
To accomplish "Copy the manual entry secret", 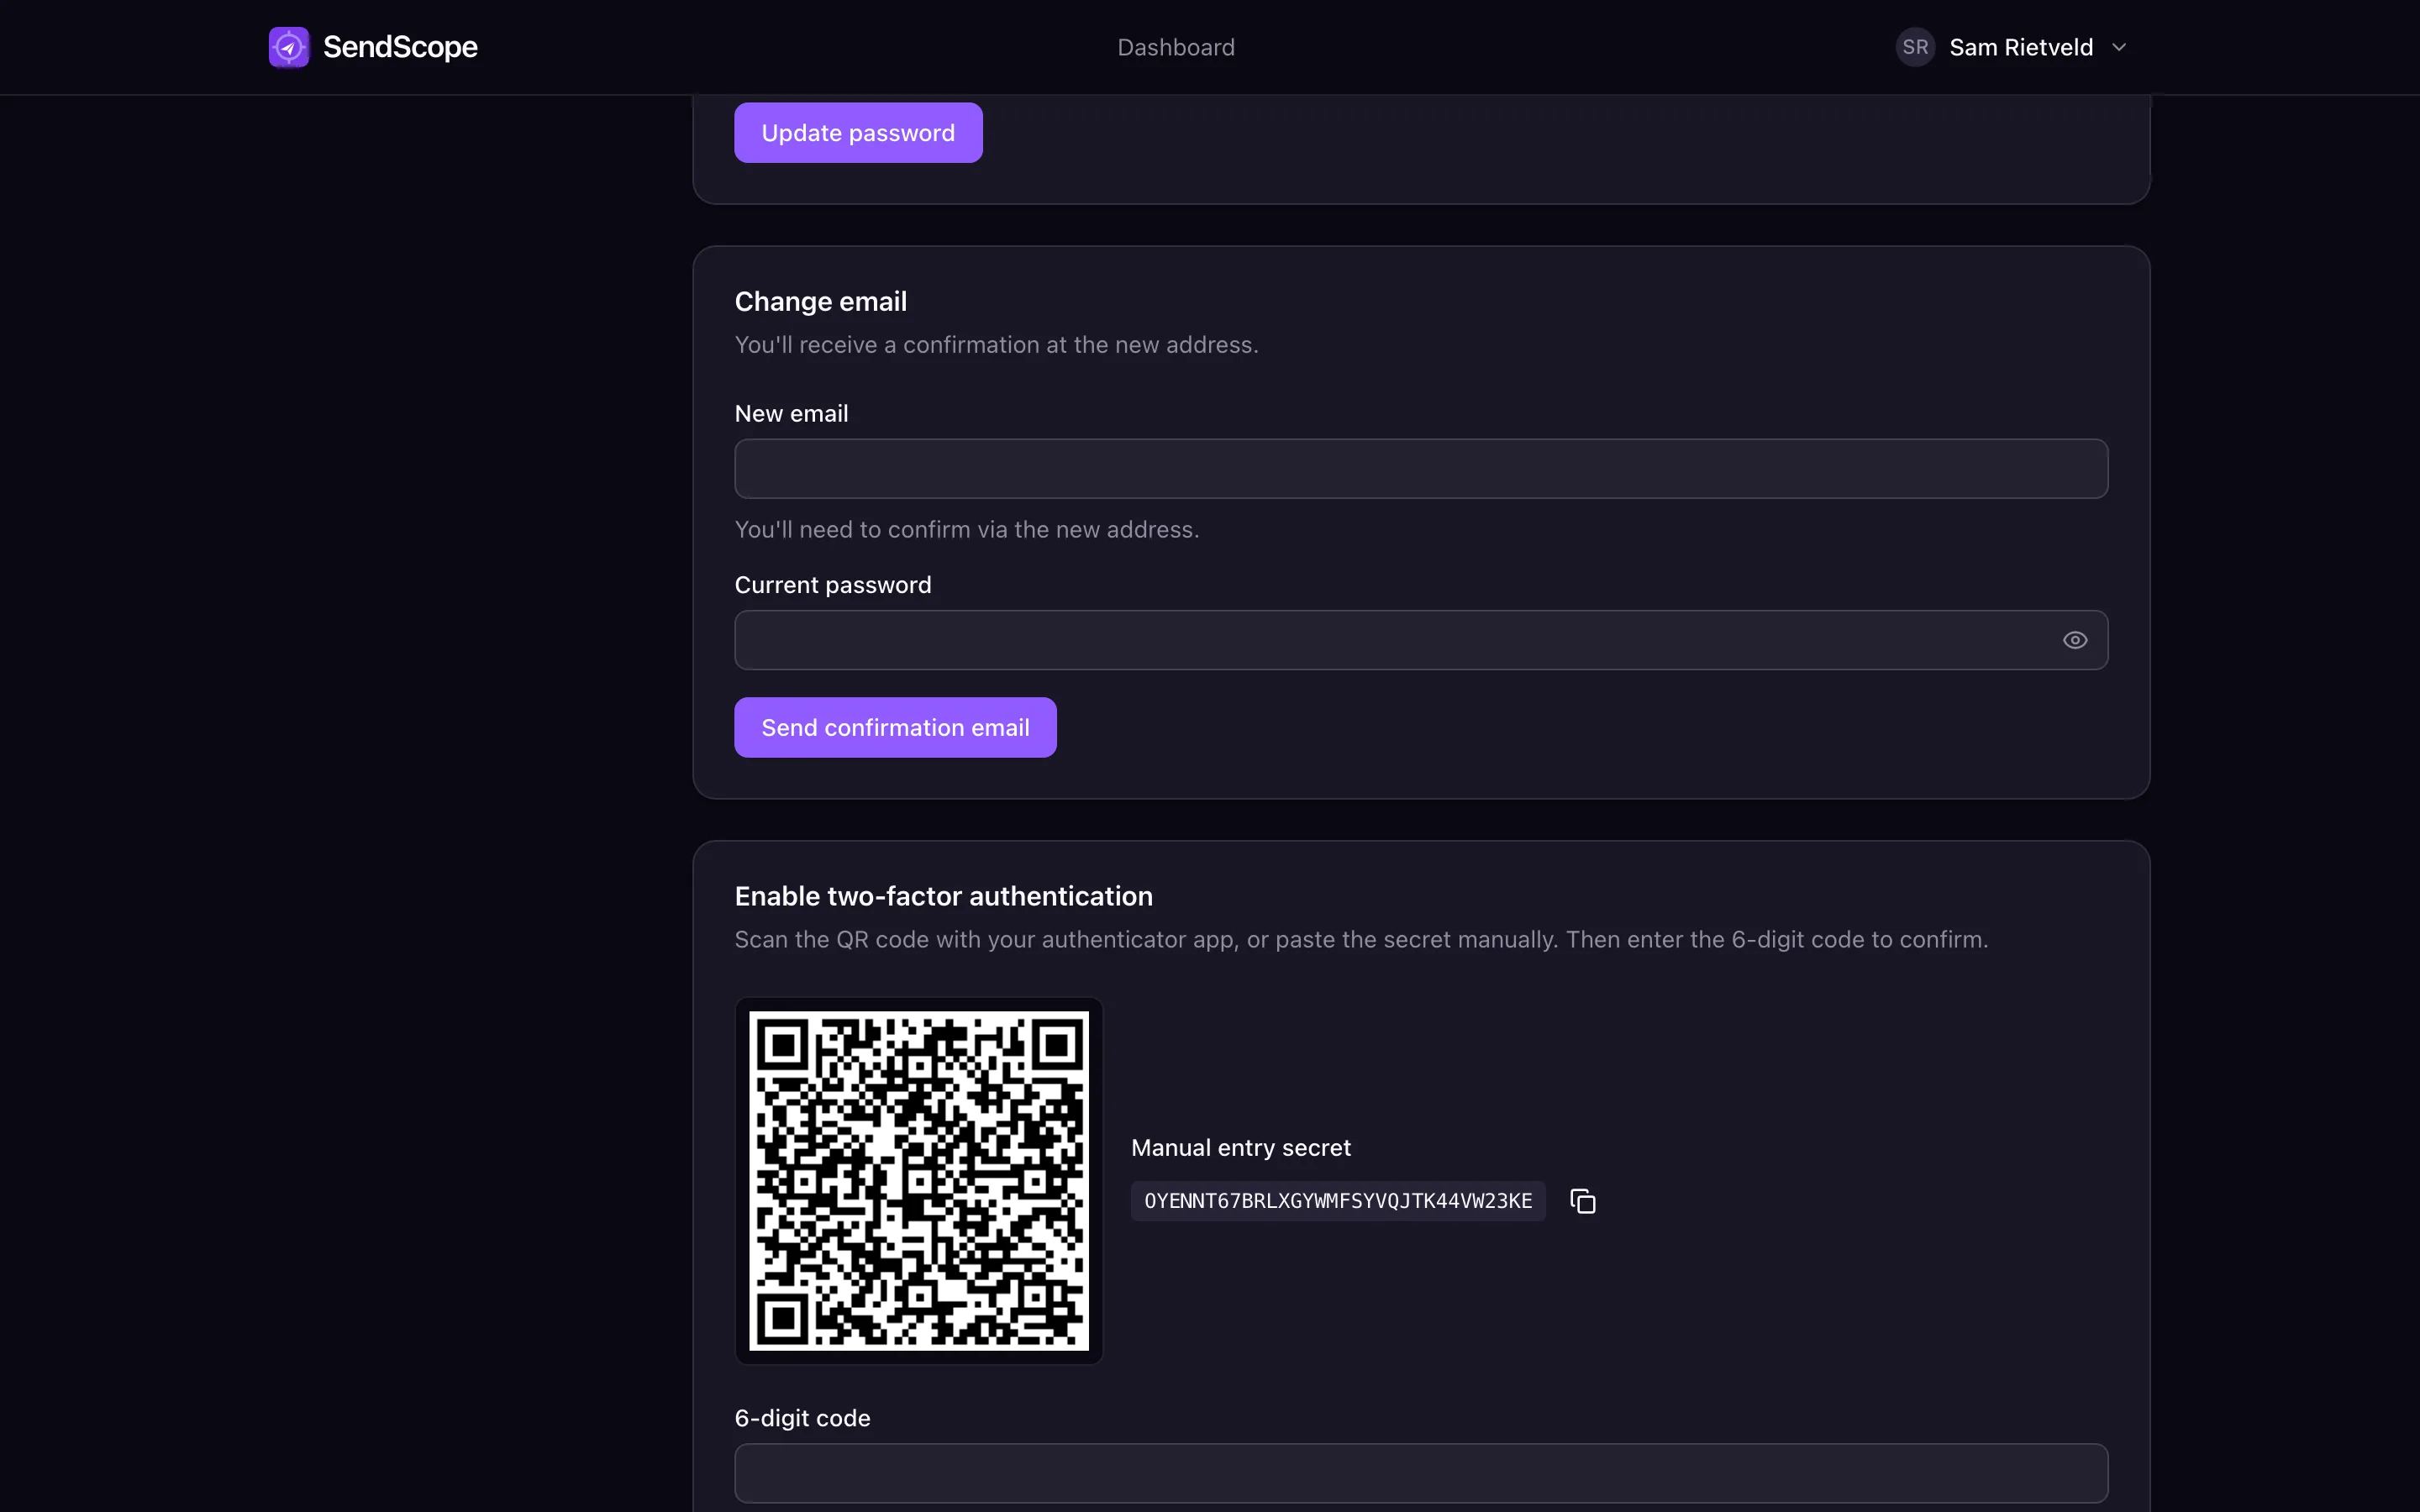I will (x=1583, y=1201).
